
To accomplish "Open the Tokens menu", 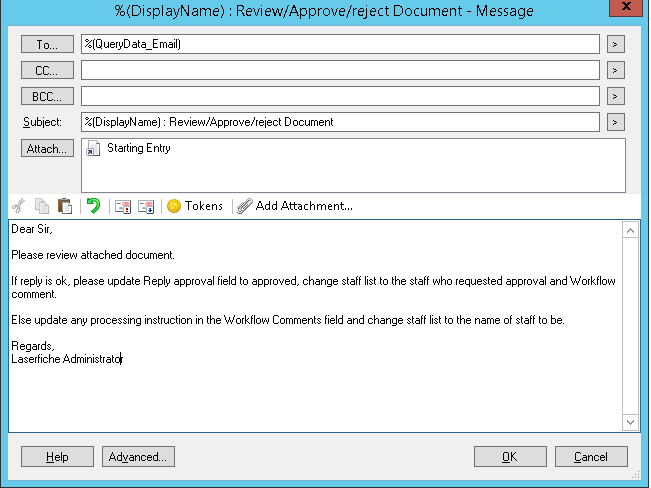I will pyautogui.click(x=195, y=206).
